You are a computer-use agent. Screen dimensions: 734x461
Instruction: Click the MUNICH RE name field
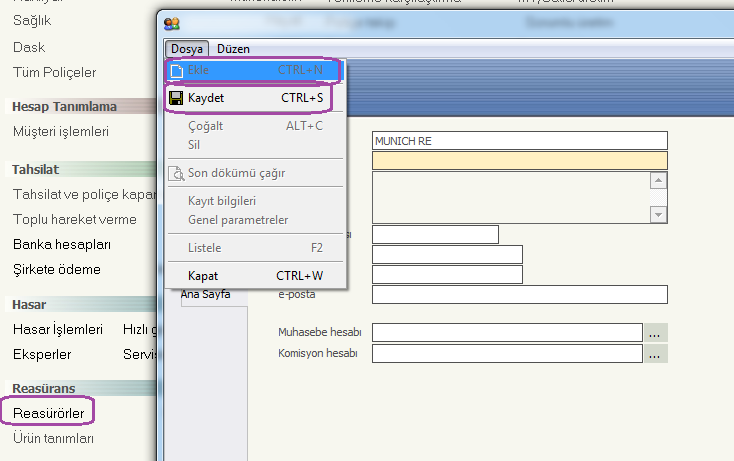[518, 141]
